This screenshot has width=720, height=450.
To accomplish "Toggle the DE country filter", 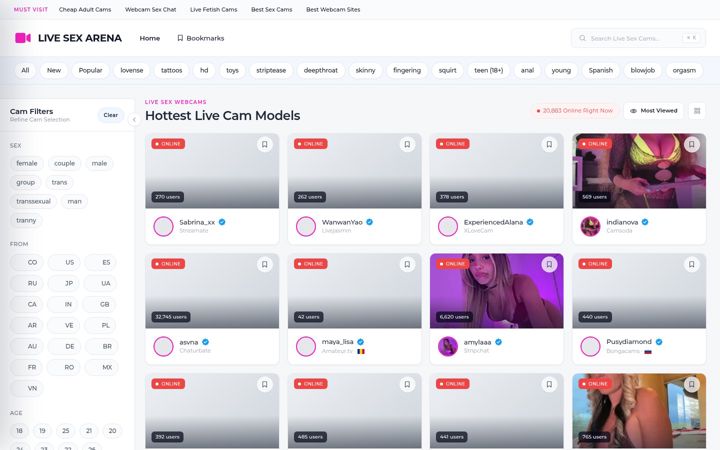I will pyautogui.click(x=64, y=346).
